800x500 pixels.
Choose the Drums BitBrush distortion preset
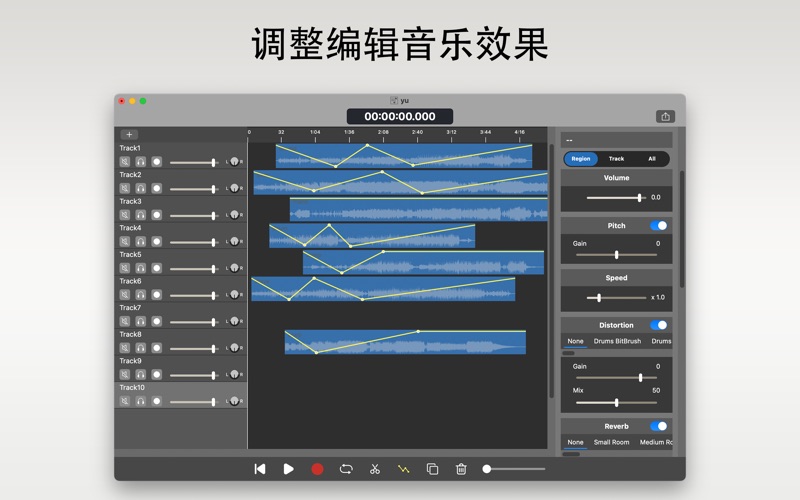[x=617, y=341]
